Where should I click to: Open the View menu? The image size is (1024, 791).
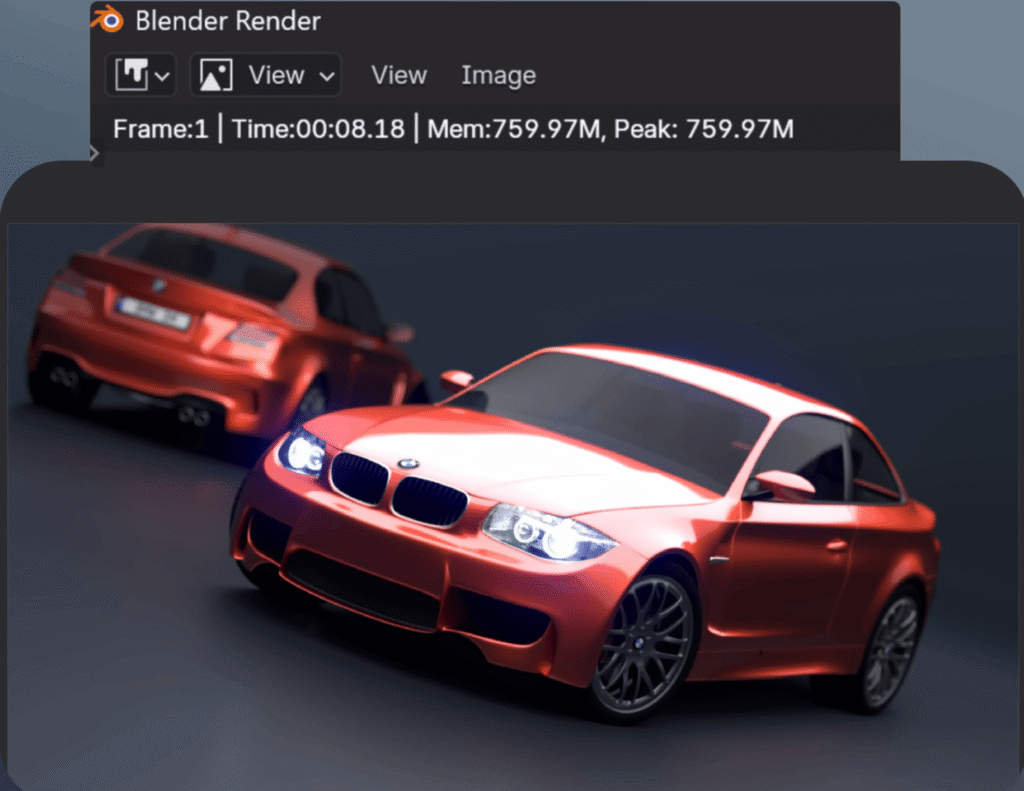[398, 75]
